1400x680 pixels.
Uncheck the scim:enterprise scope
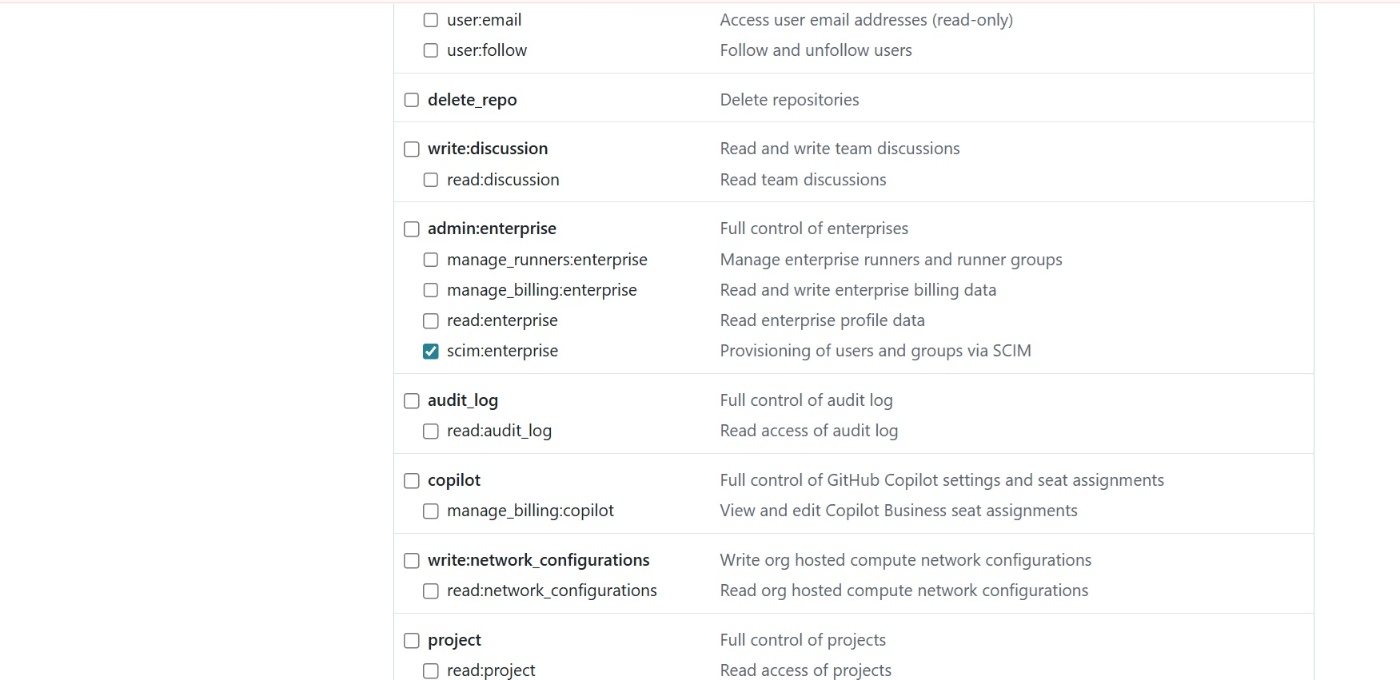point(431,351)
